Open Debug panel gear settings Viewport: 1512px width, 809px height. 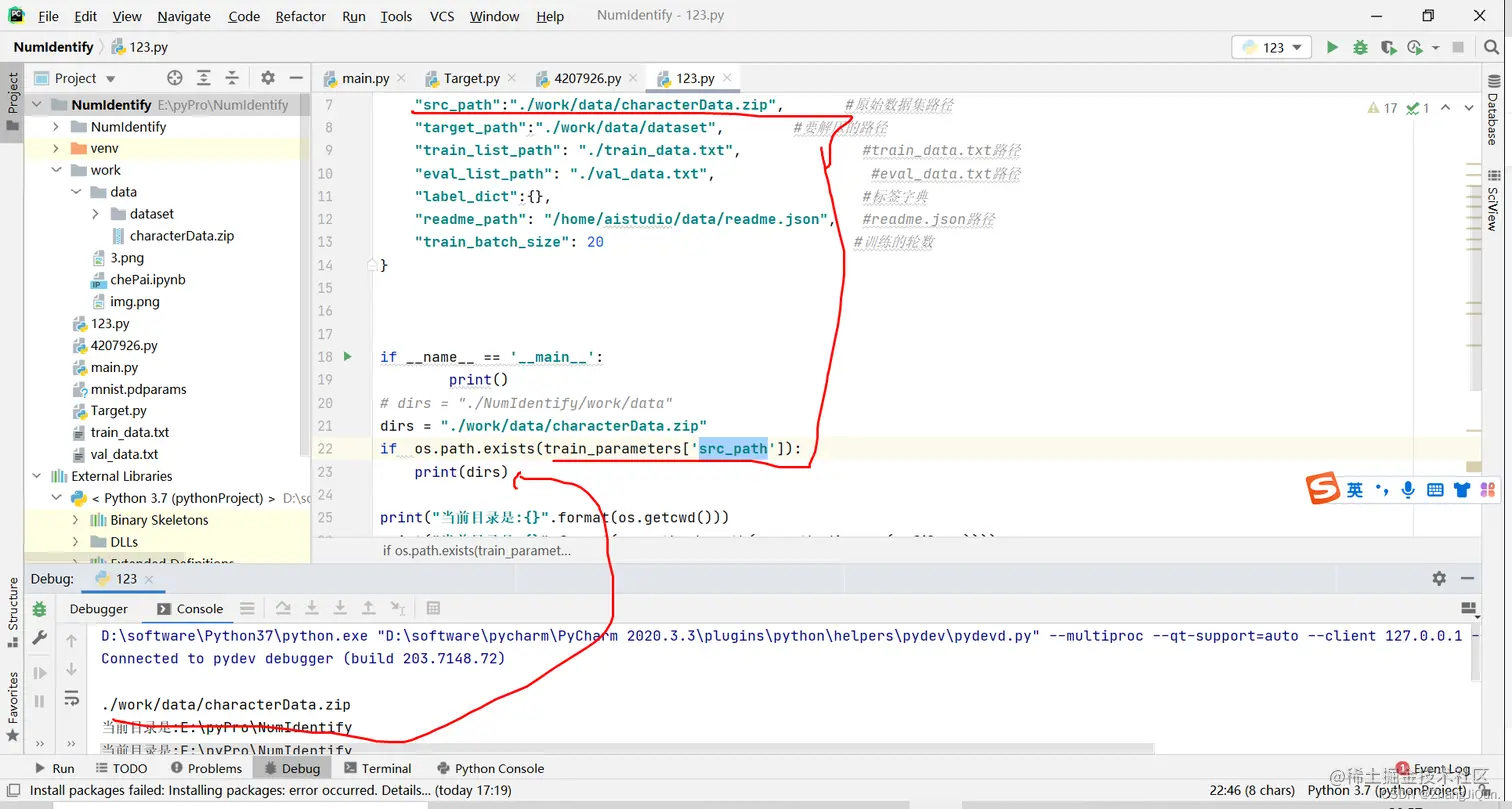1439,578
